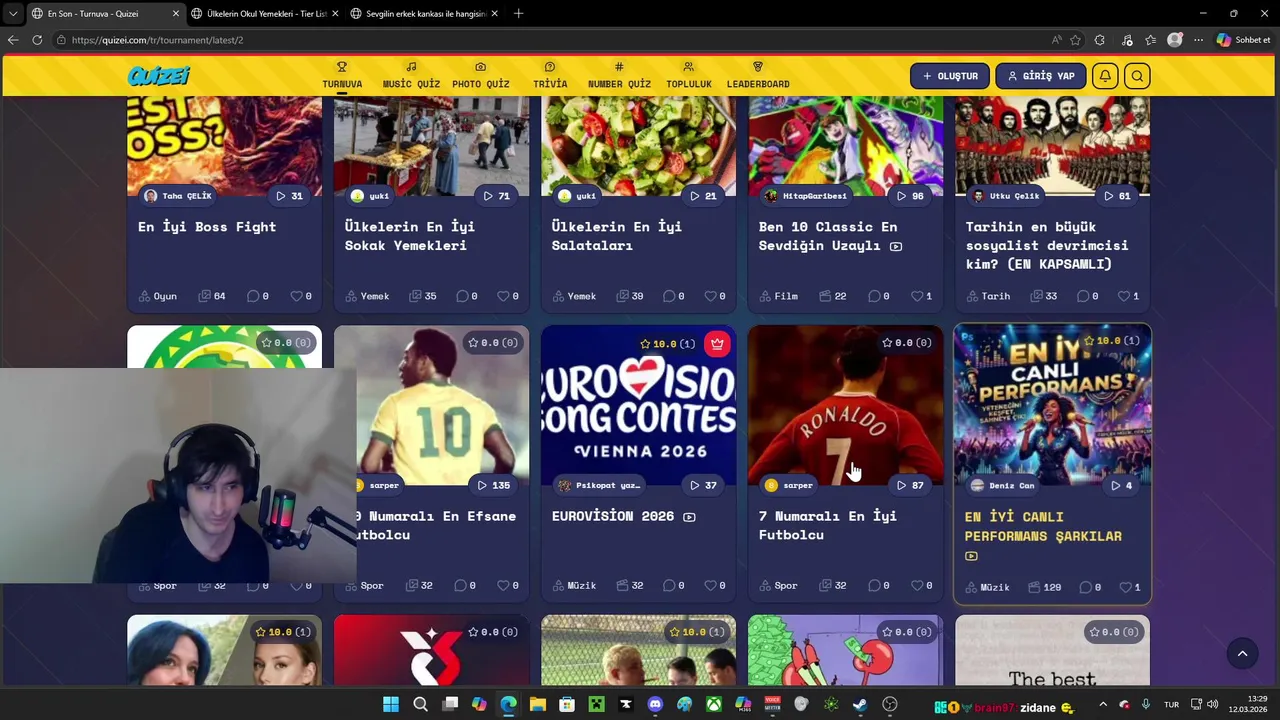
Task: Open the Photo Quiz menu item
Action: pos(481,76)
